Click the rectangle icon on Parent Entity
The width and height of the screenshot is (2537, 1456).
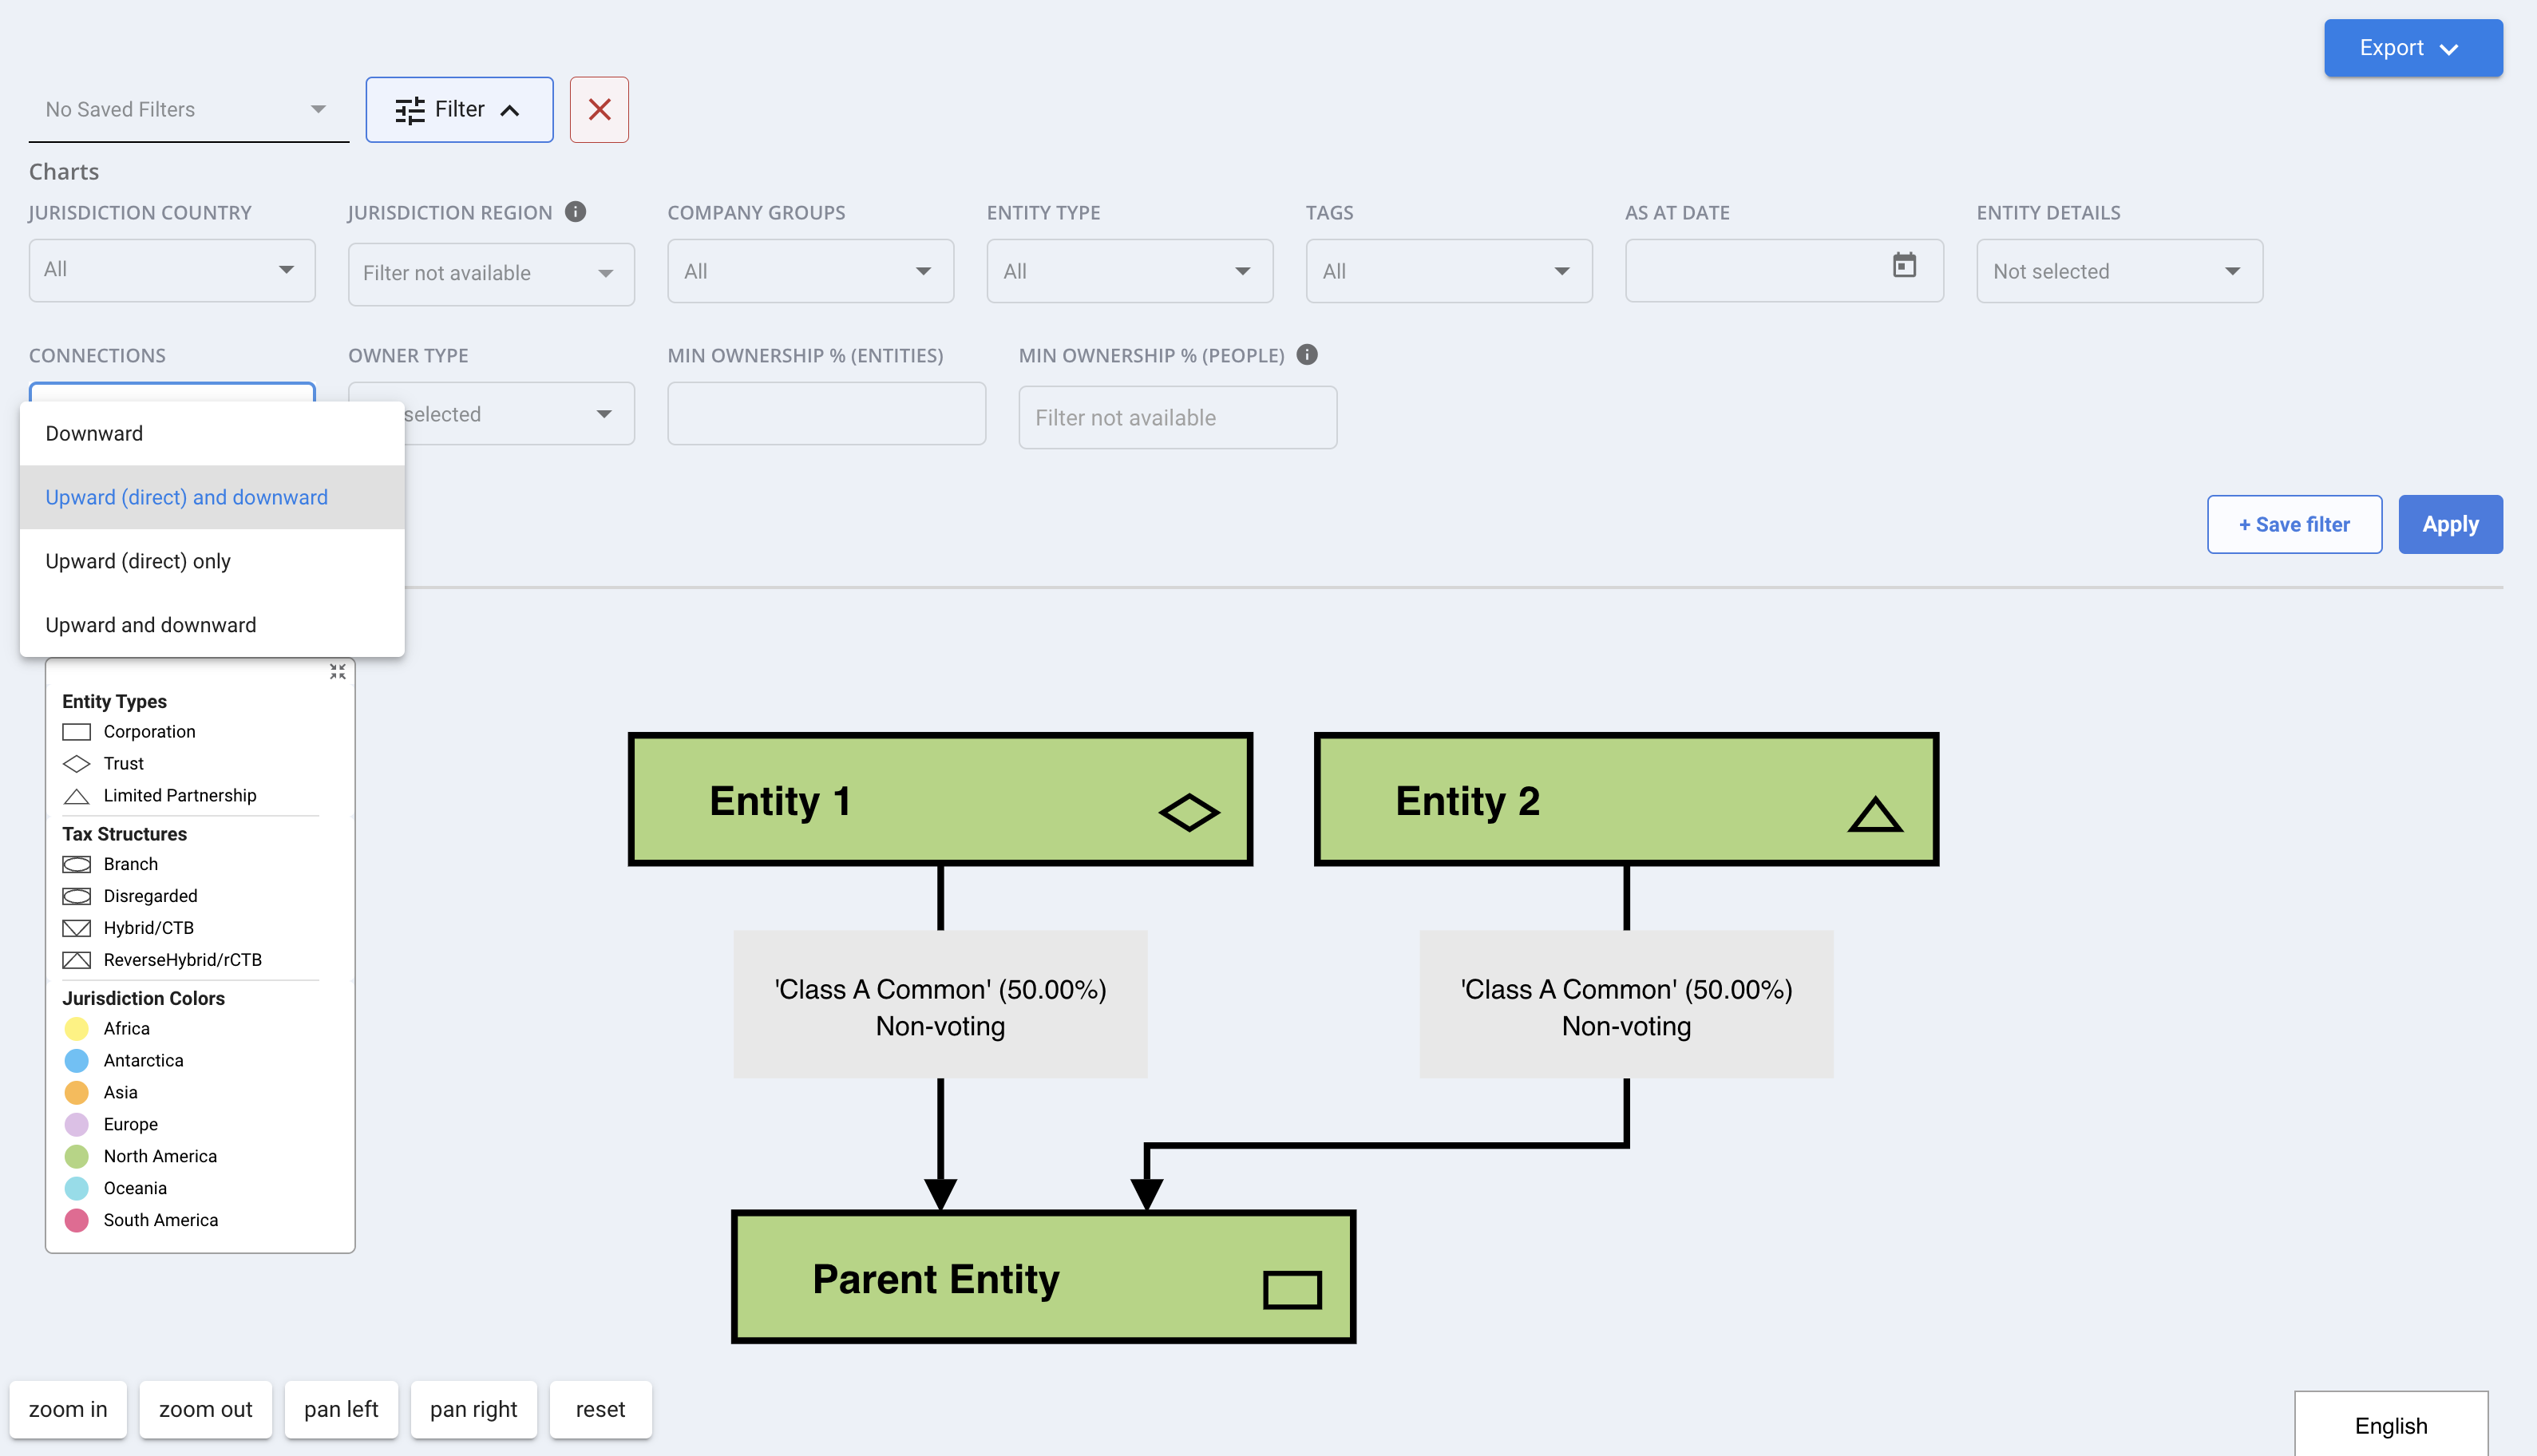tap(1292, 1290)
